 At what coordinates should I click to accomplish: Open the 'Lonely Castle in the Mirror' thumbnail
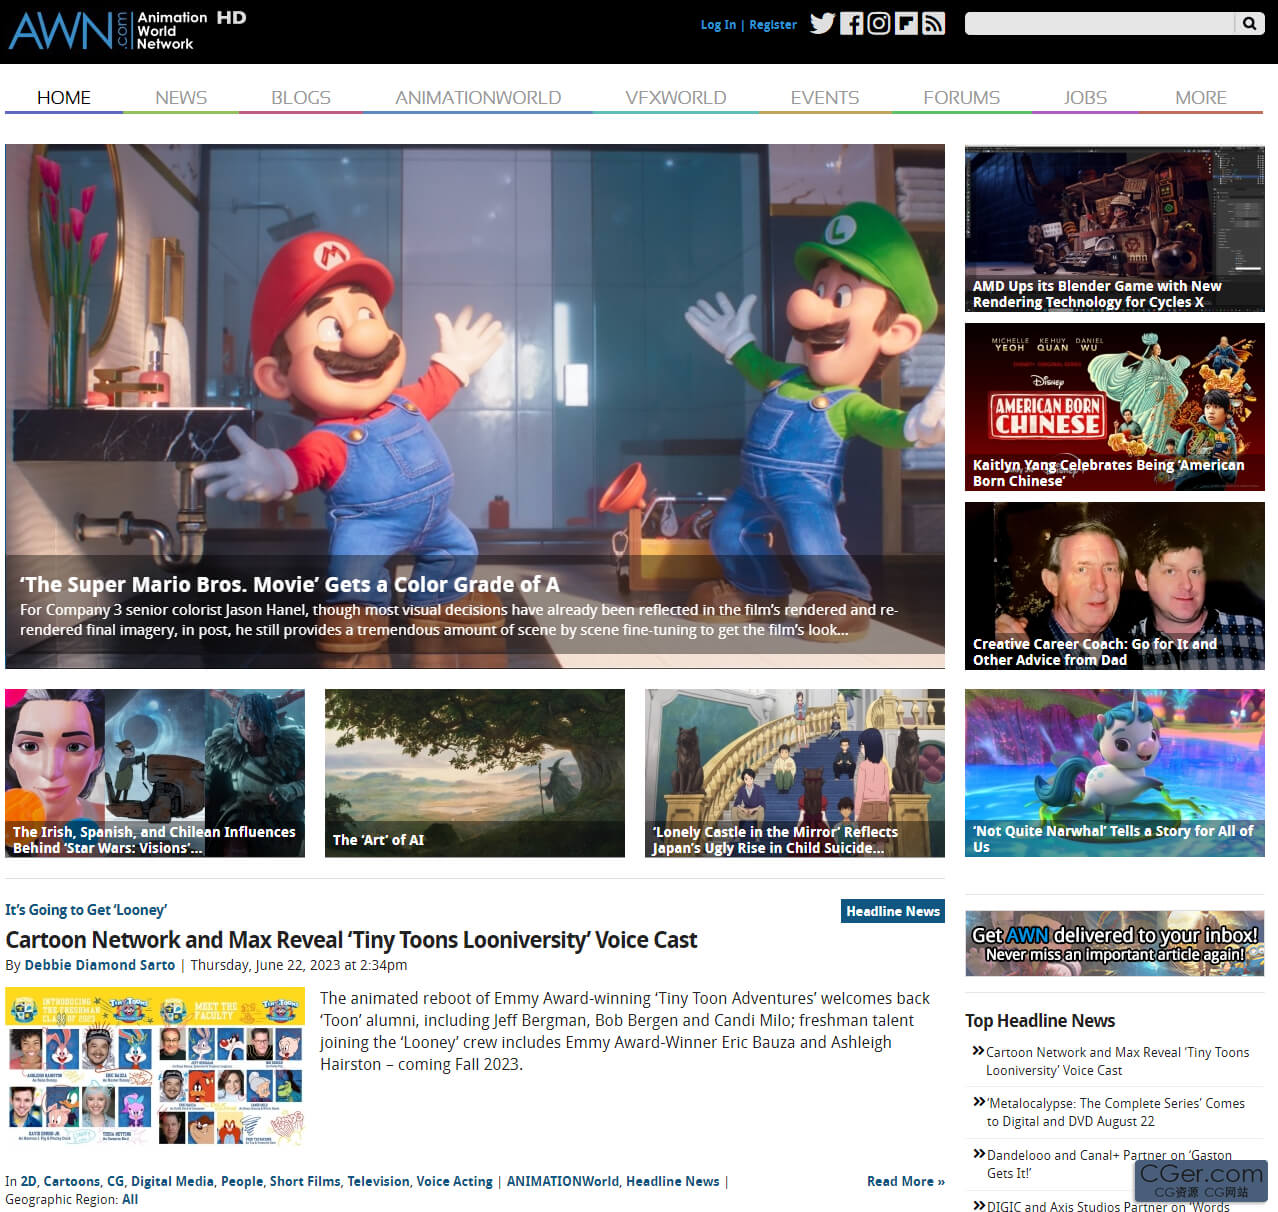(795, 773)
